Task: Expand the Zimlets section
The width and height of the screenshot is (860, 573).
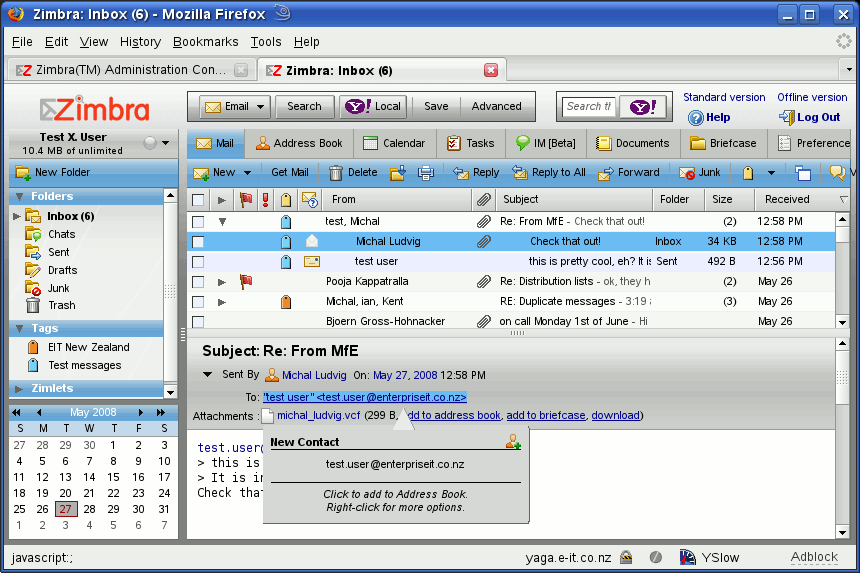Action: pyautogui.click(x=20, y=388)
